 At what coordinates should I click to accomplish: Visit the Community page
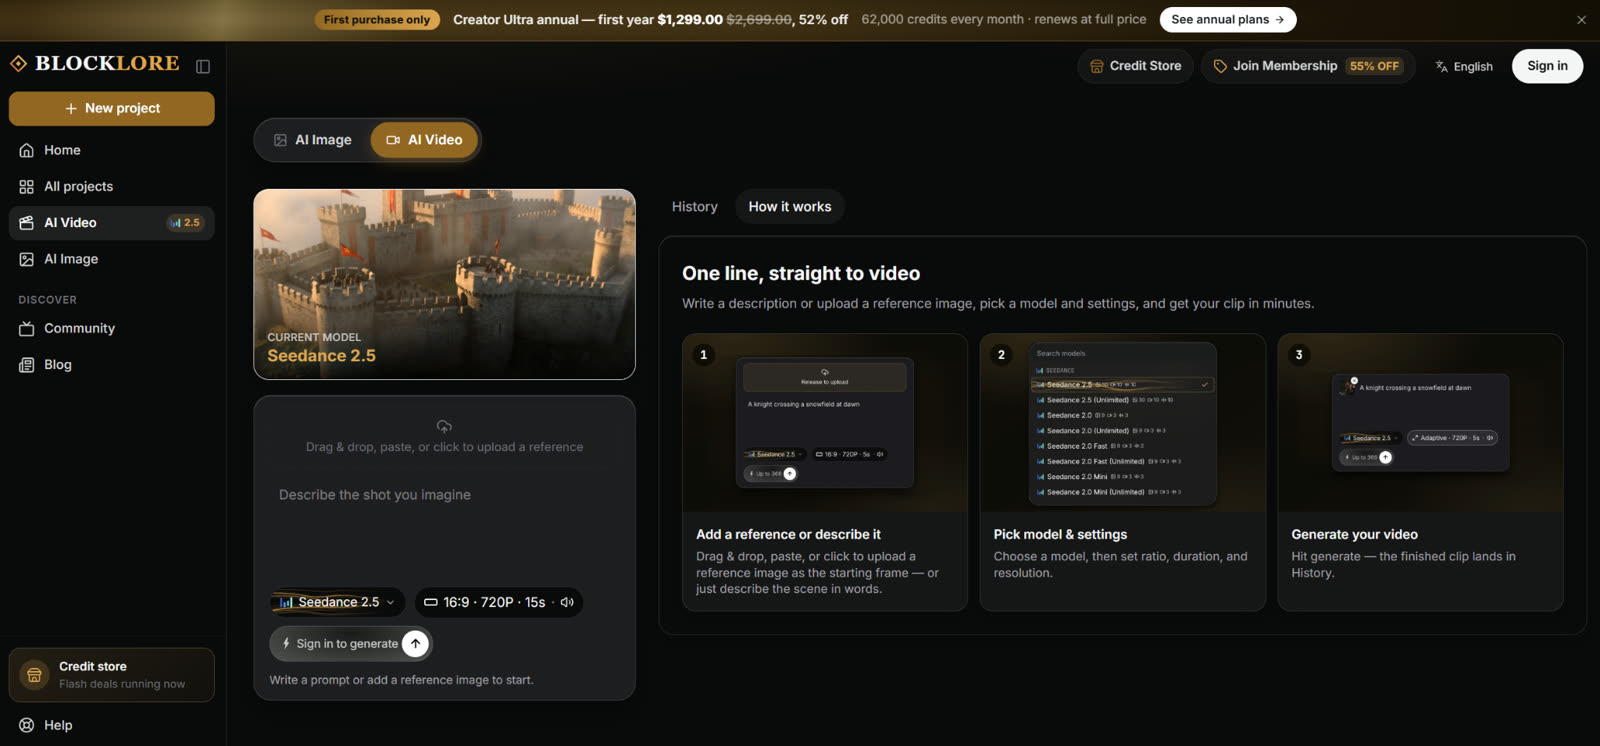pyautogui.click(x=112, y=328)
